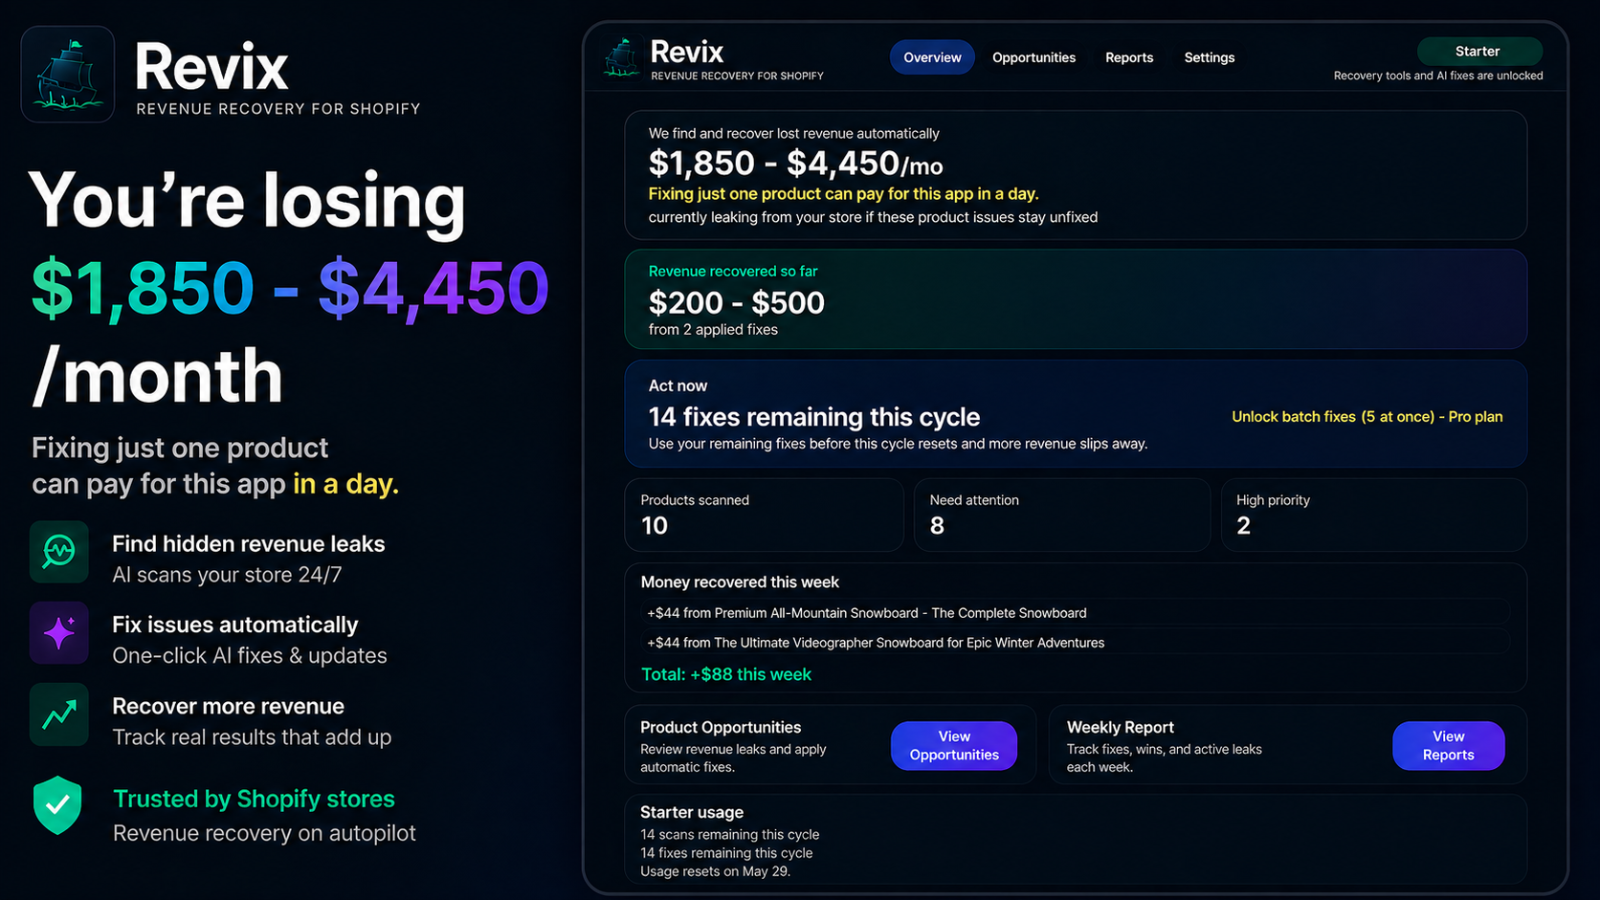1600x900 pixels.
Task: Click the Recover more revenue heading
Action: coord(228,706)
